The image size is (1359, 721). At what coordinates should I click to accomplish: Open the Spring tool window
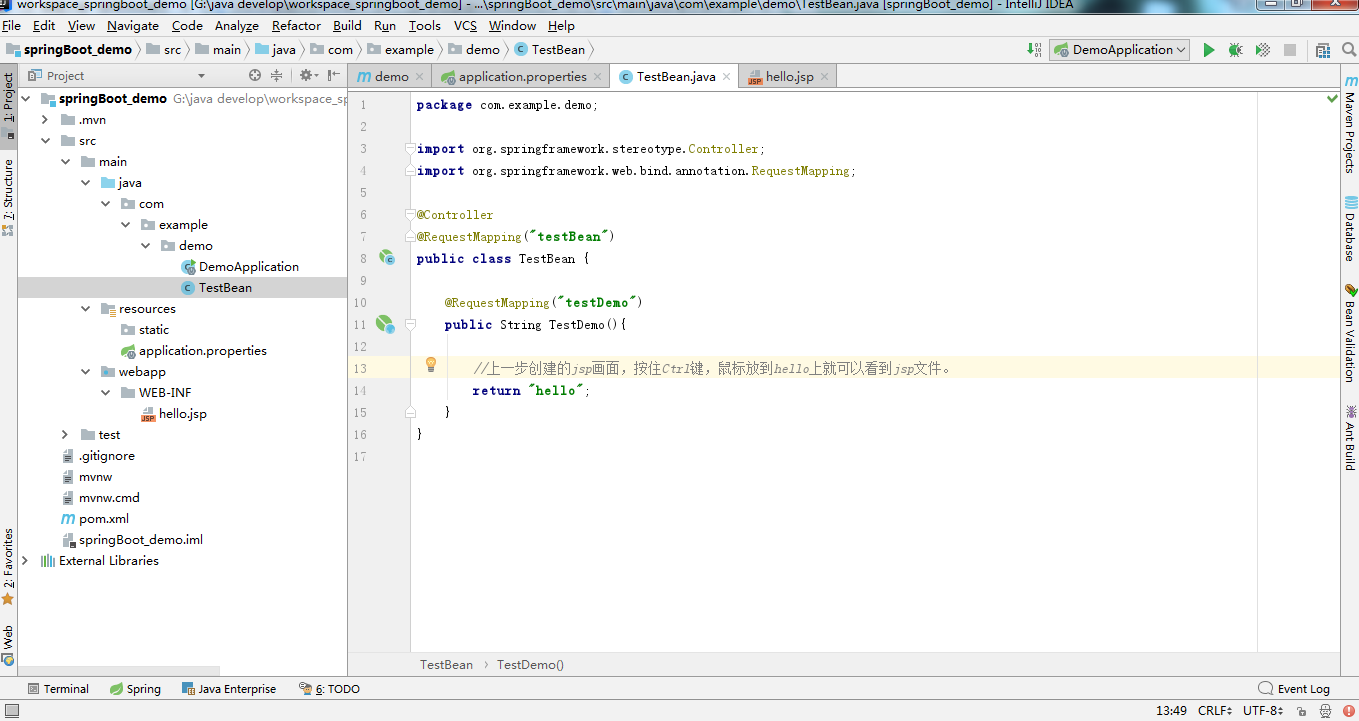(x=135, y=689)
